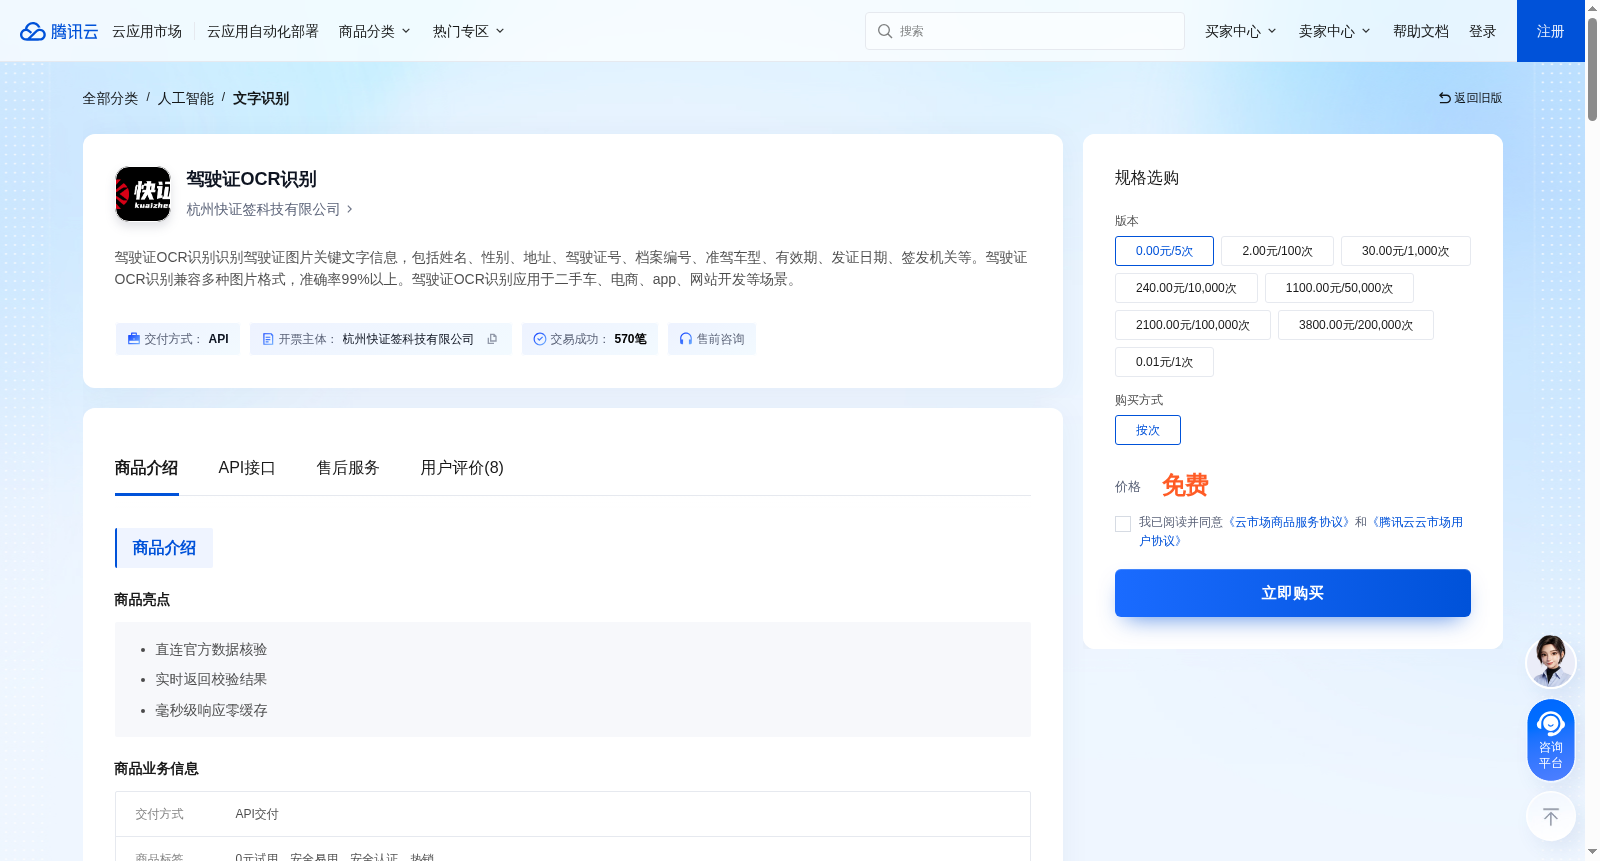Click the API交付 table cell
This screenshot has width=1600, height=861.
click(x=257, y=814)
